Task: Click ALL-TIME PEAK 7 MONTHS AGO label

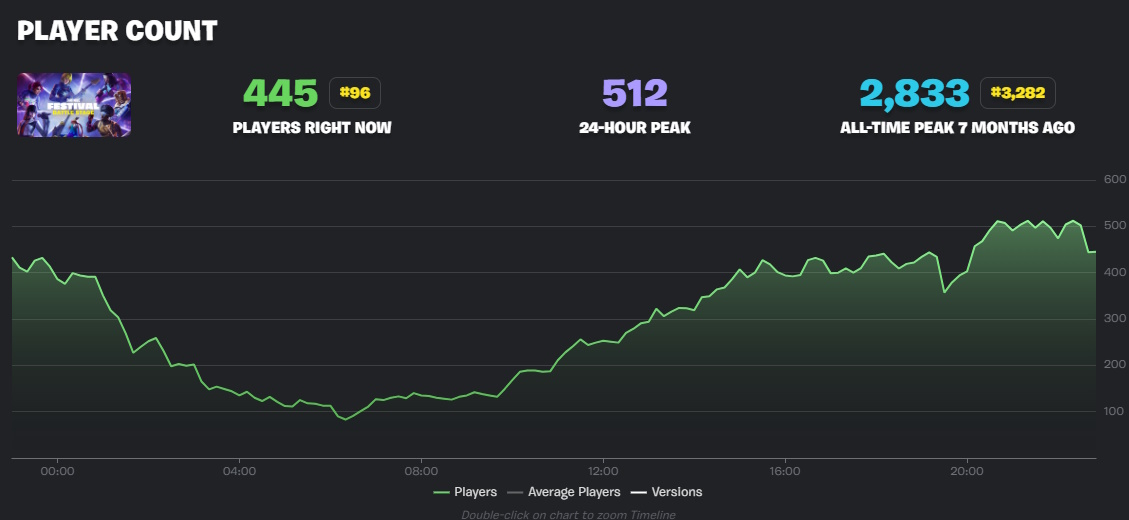Action: [x=958, y=128]
